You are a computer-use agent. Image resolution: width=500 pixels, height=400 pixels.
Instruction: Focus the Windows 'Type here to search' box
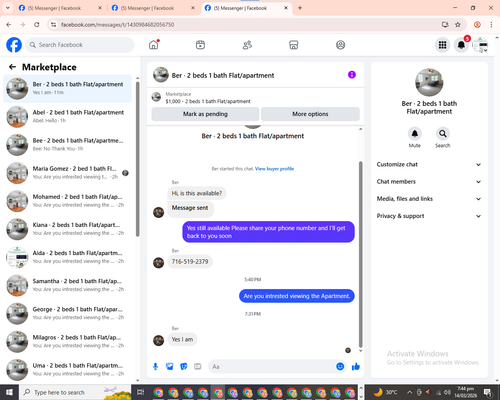[75, 392]
